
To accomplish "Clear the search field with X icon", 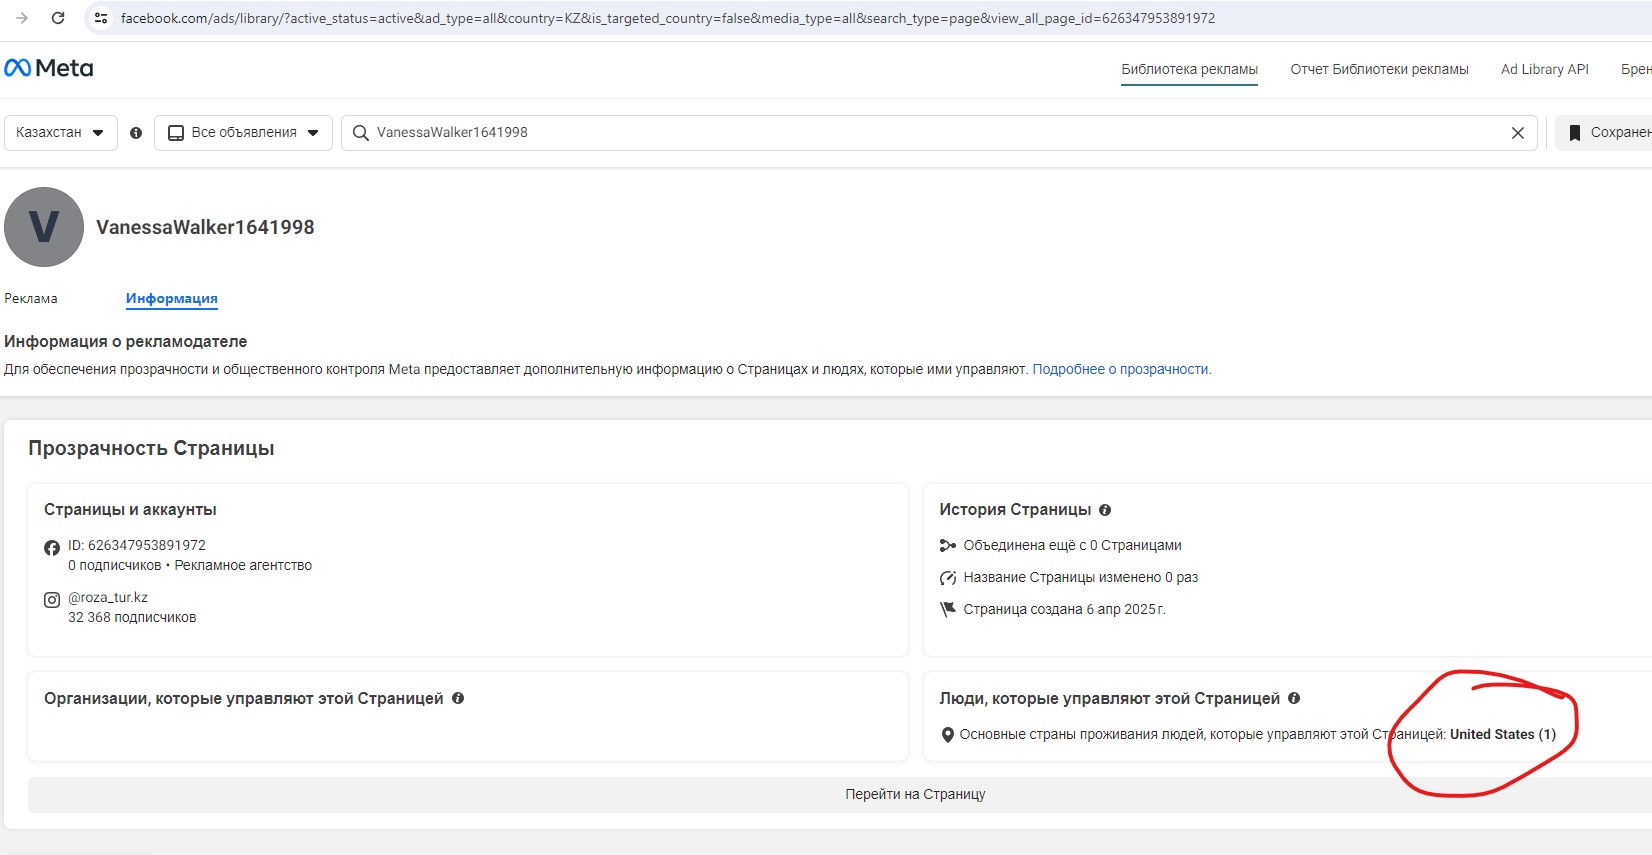I will (x=1517, y=133).
